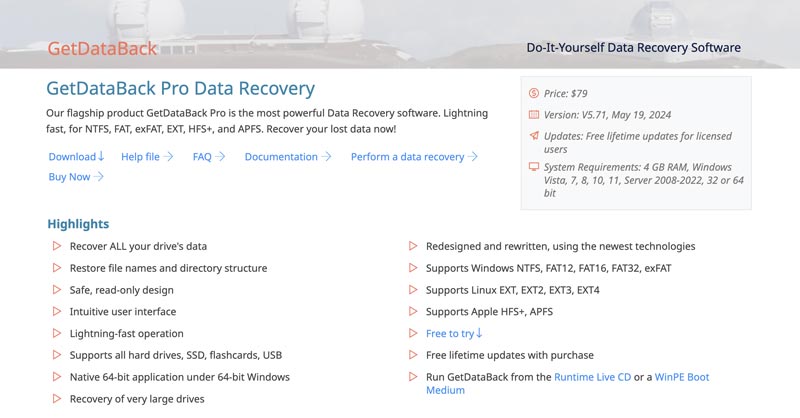The height and width of the screenshot is (418, 800).
Task: Click the Buy Now link
Action: point(76,177)
